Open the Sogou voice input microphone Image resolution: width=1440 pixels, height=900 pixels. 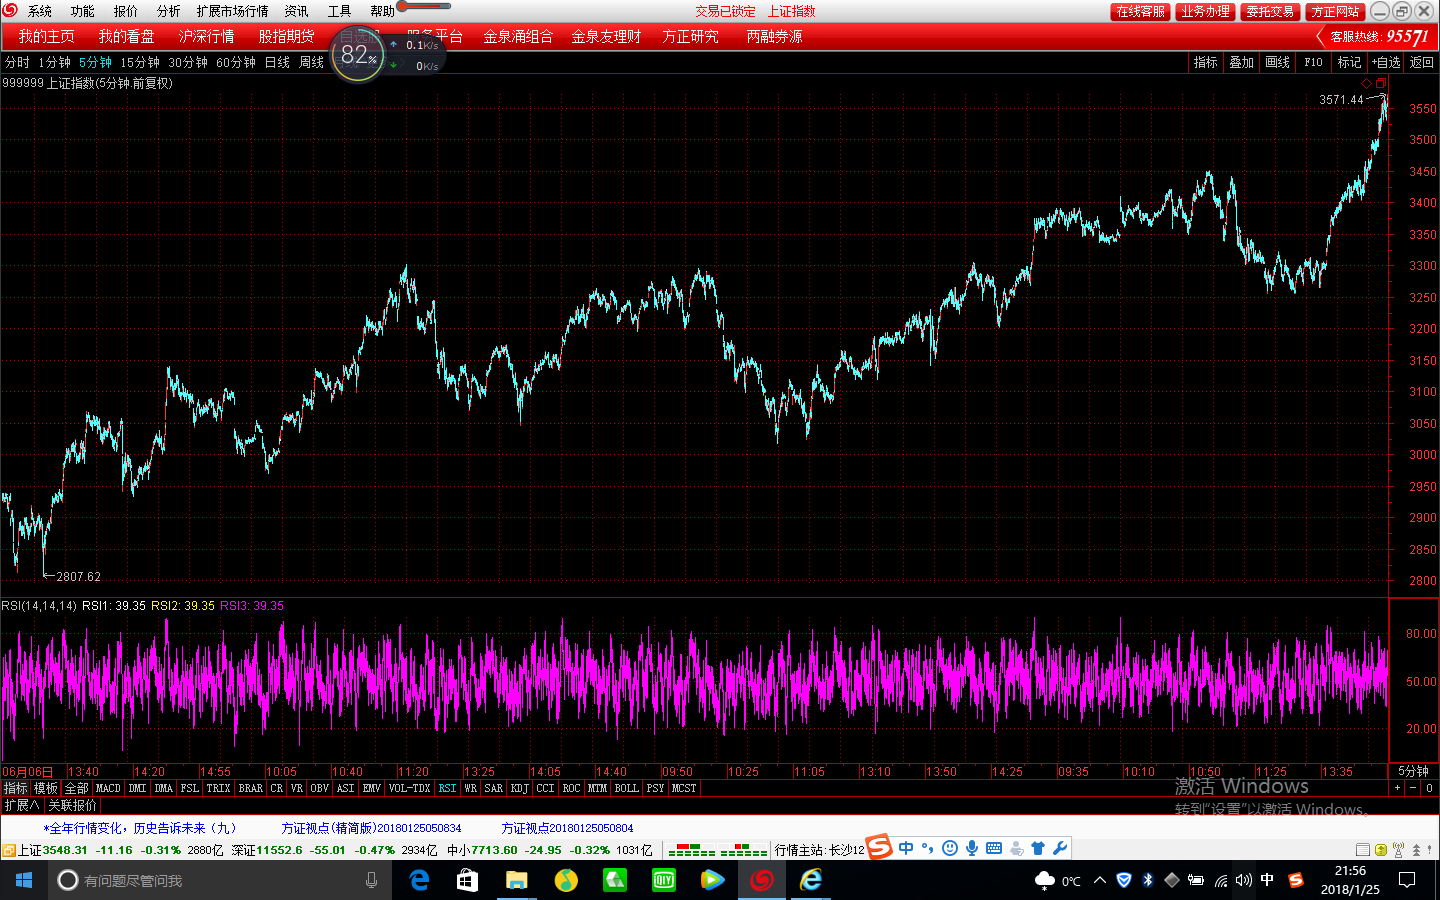pos(972,848)
